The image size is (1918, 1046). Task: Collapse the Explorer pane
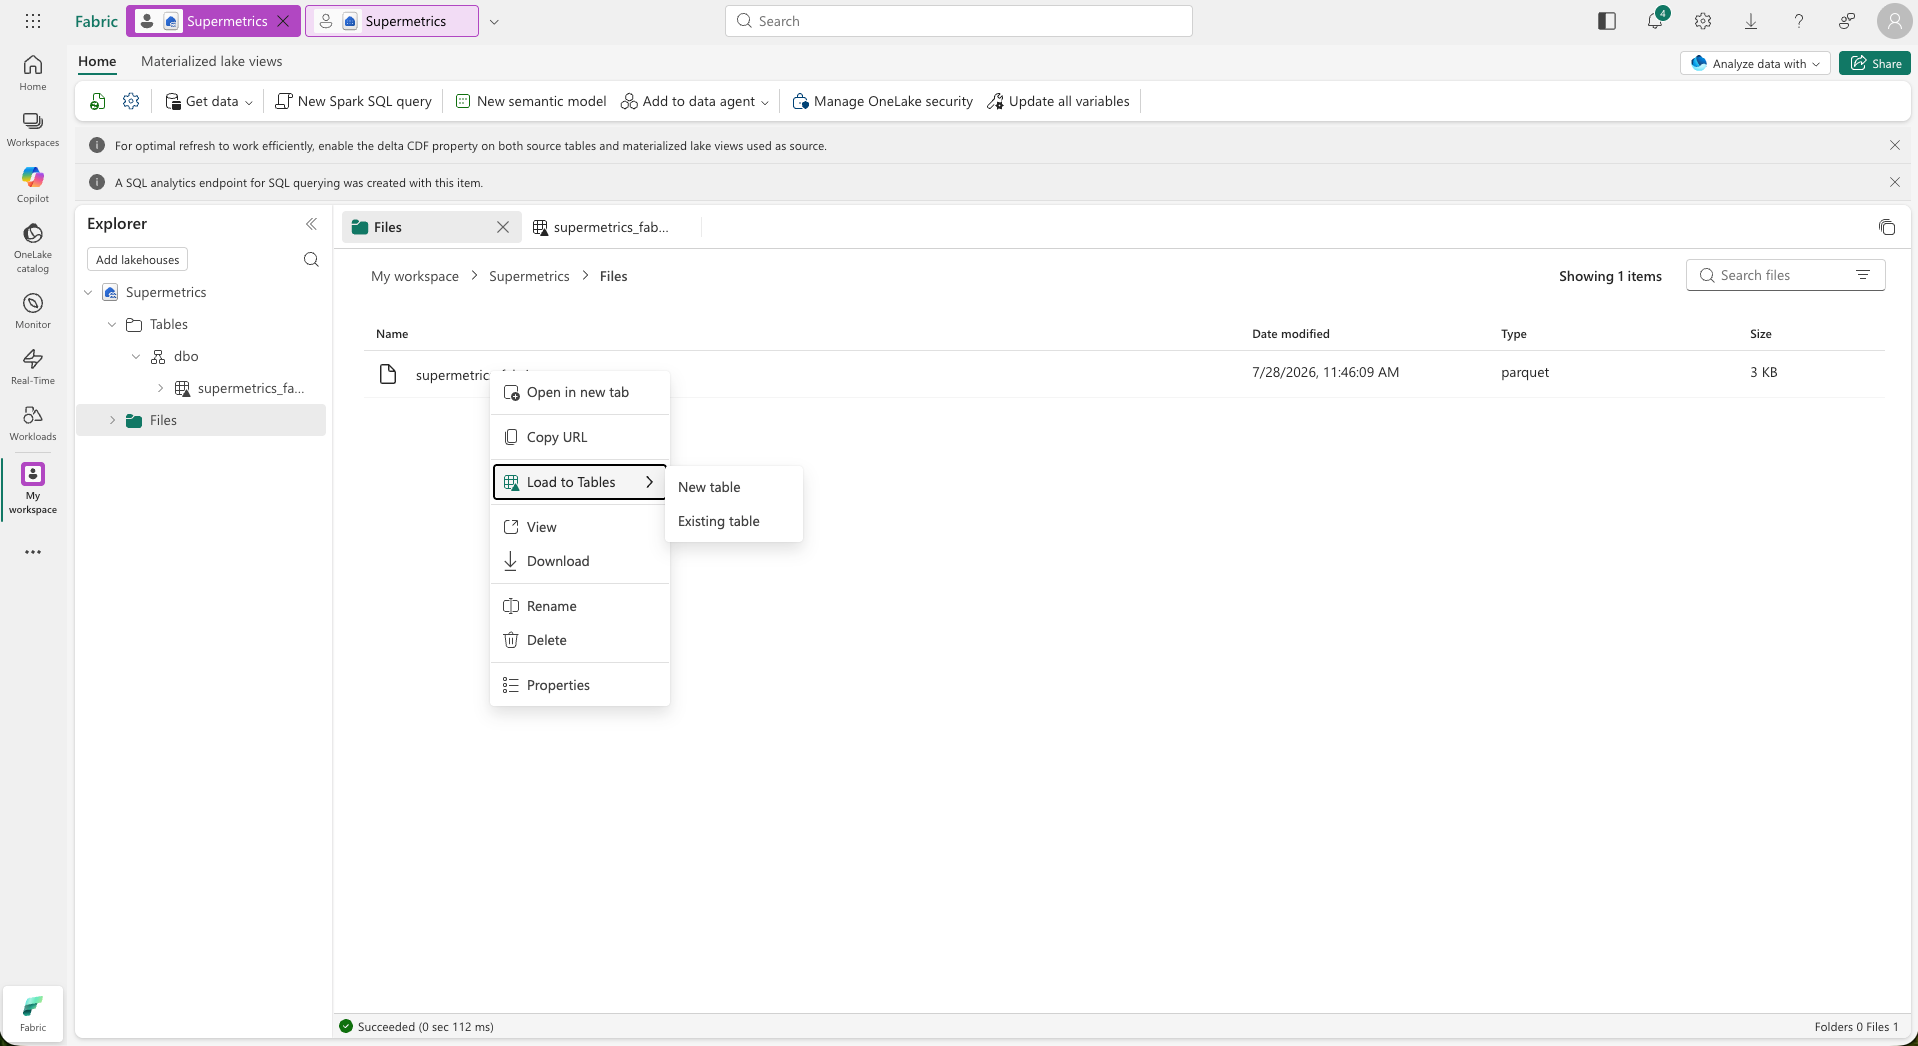pyautogui.click(x=311, y=224)
